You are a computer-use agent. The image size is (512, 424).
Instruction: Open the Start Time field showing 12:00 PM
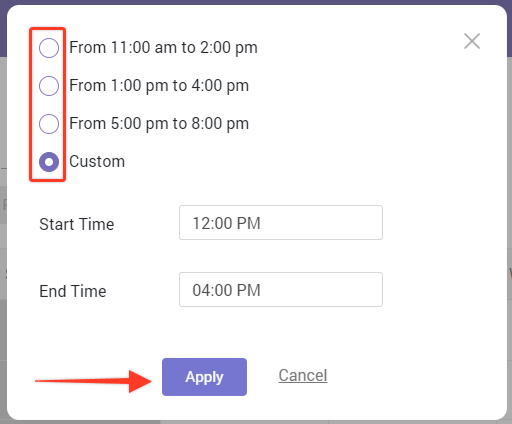coord(281,222)
